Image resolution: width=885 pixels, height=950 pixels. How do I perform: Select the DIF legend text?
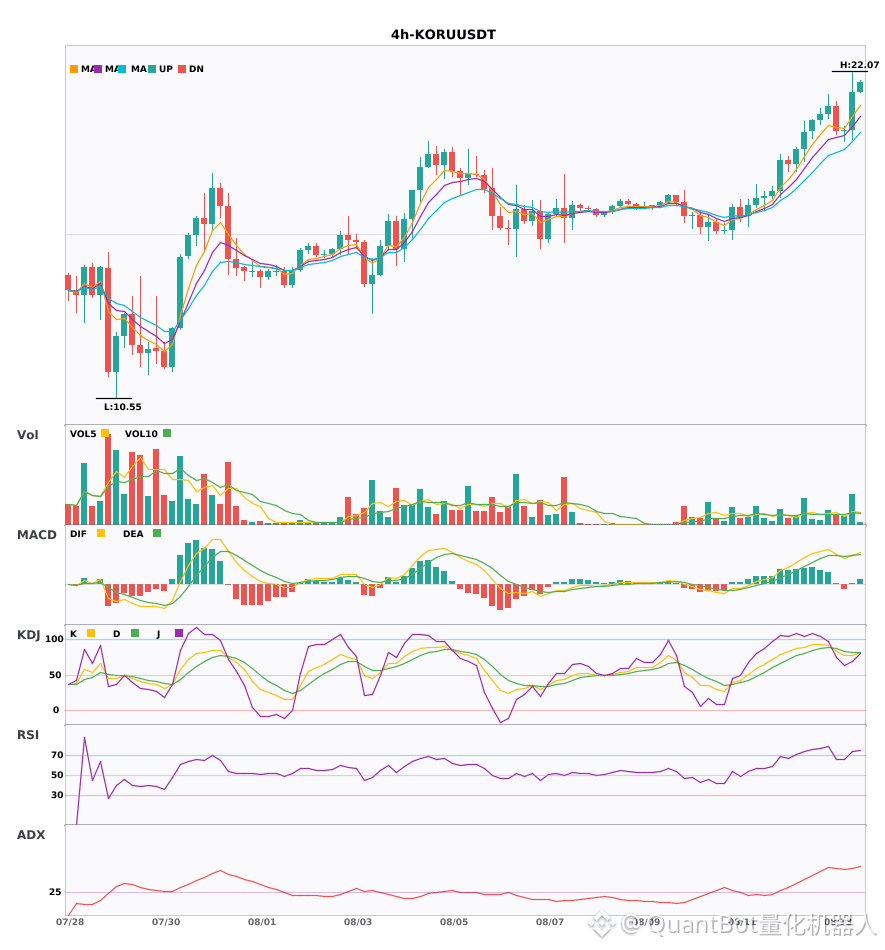point(78,534)
